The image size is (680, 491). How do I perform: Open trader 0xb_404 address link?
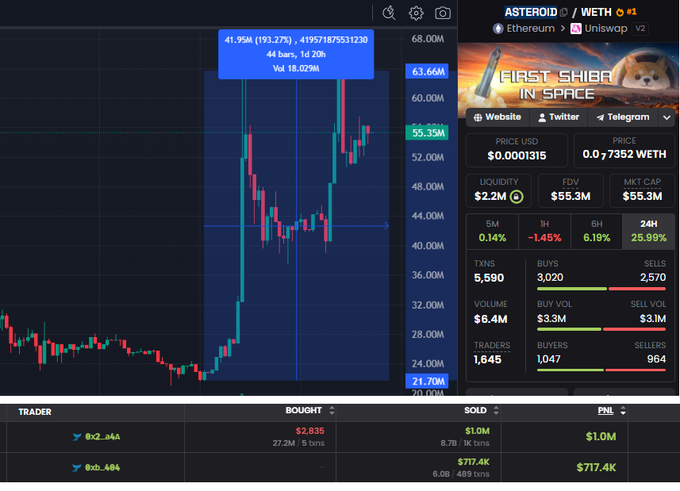(x=102, y=468)
